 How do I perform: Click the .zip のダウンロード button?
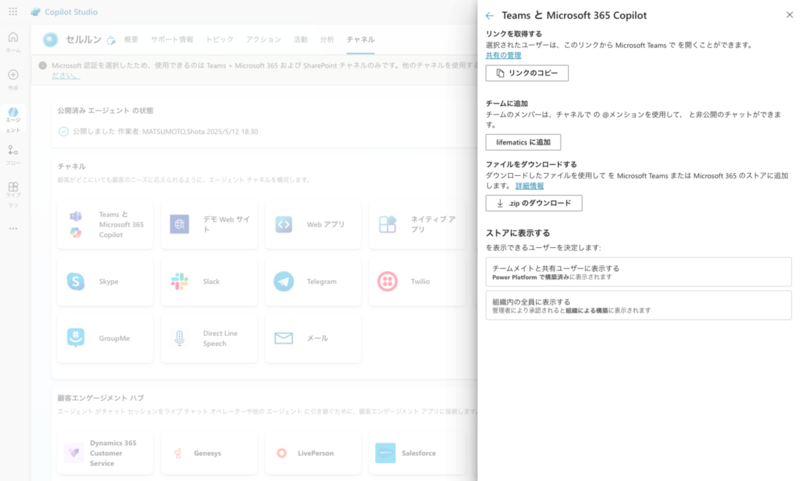point(534,203)
